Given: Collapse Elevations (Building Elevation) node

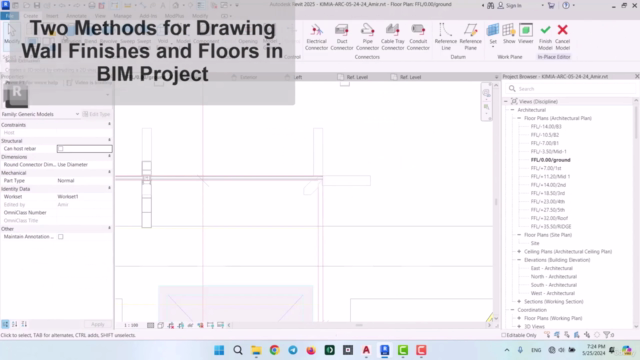Looking at the screenshot, I should (519, 260).
